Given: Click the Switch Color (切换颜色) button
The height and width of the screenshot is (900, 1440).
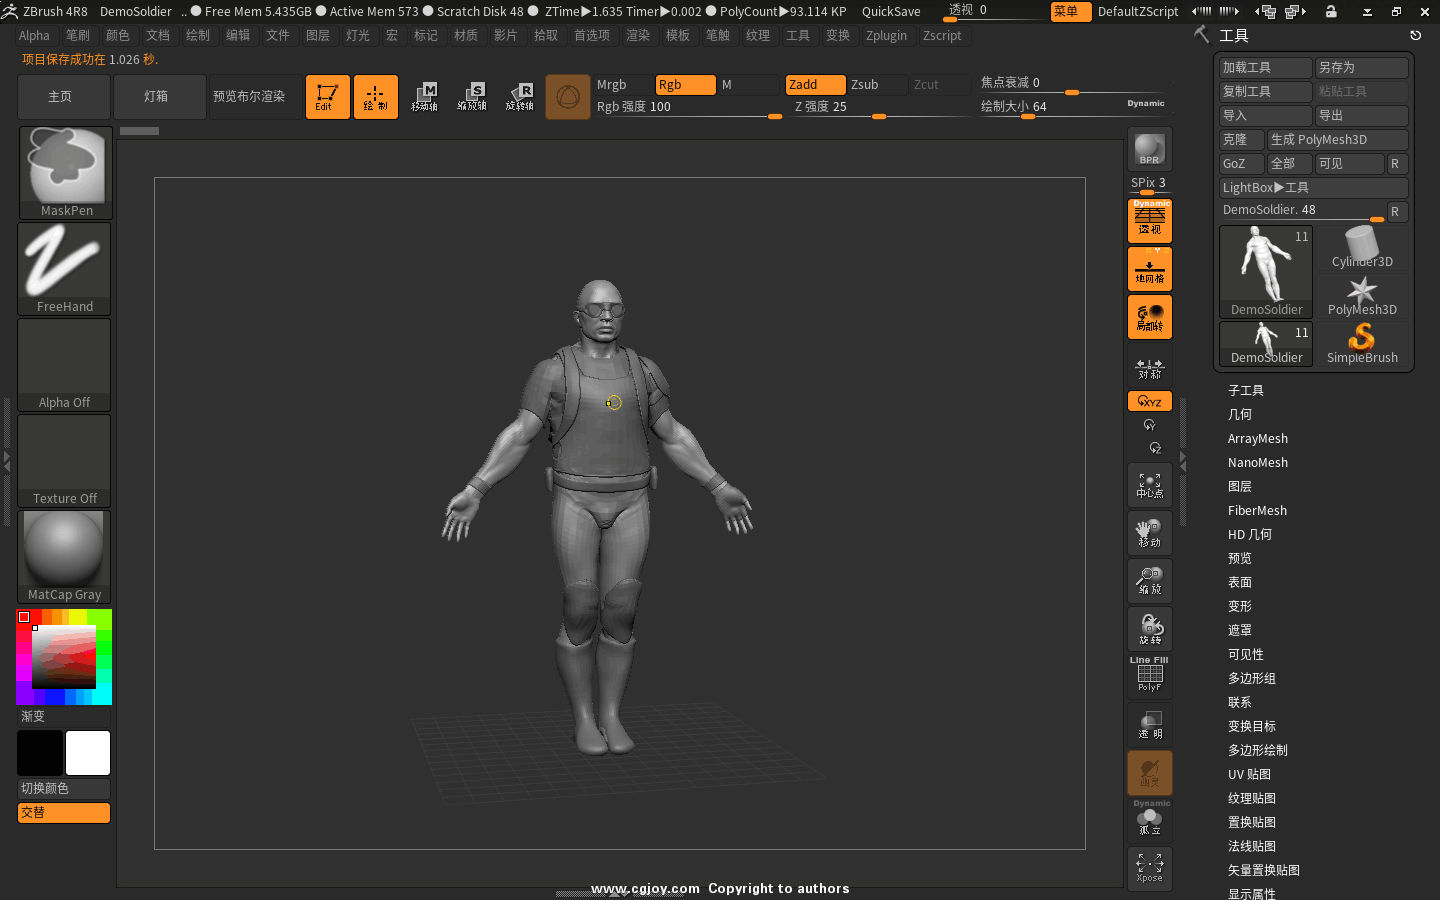Looking at the screenshot, I should [x=64, y=788].
